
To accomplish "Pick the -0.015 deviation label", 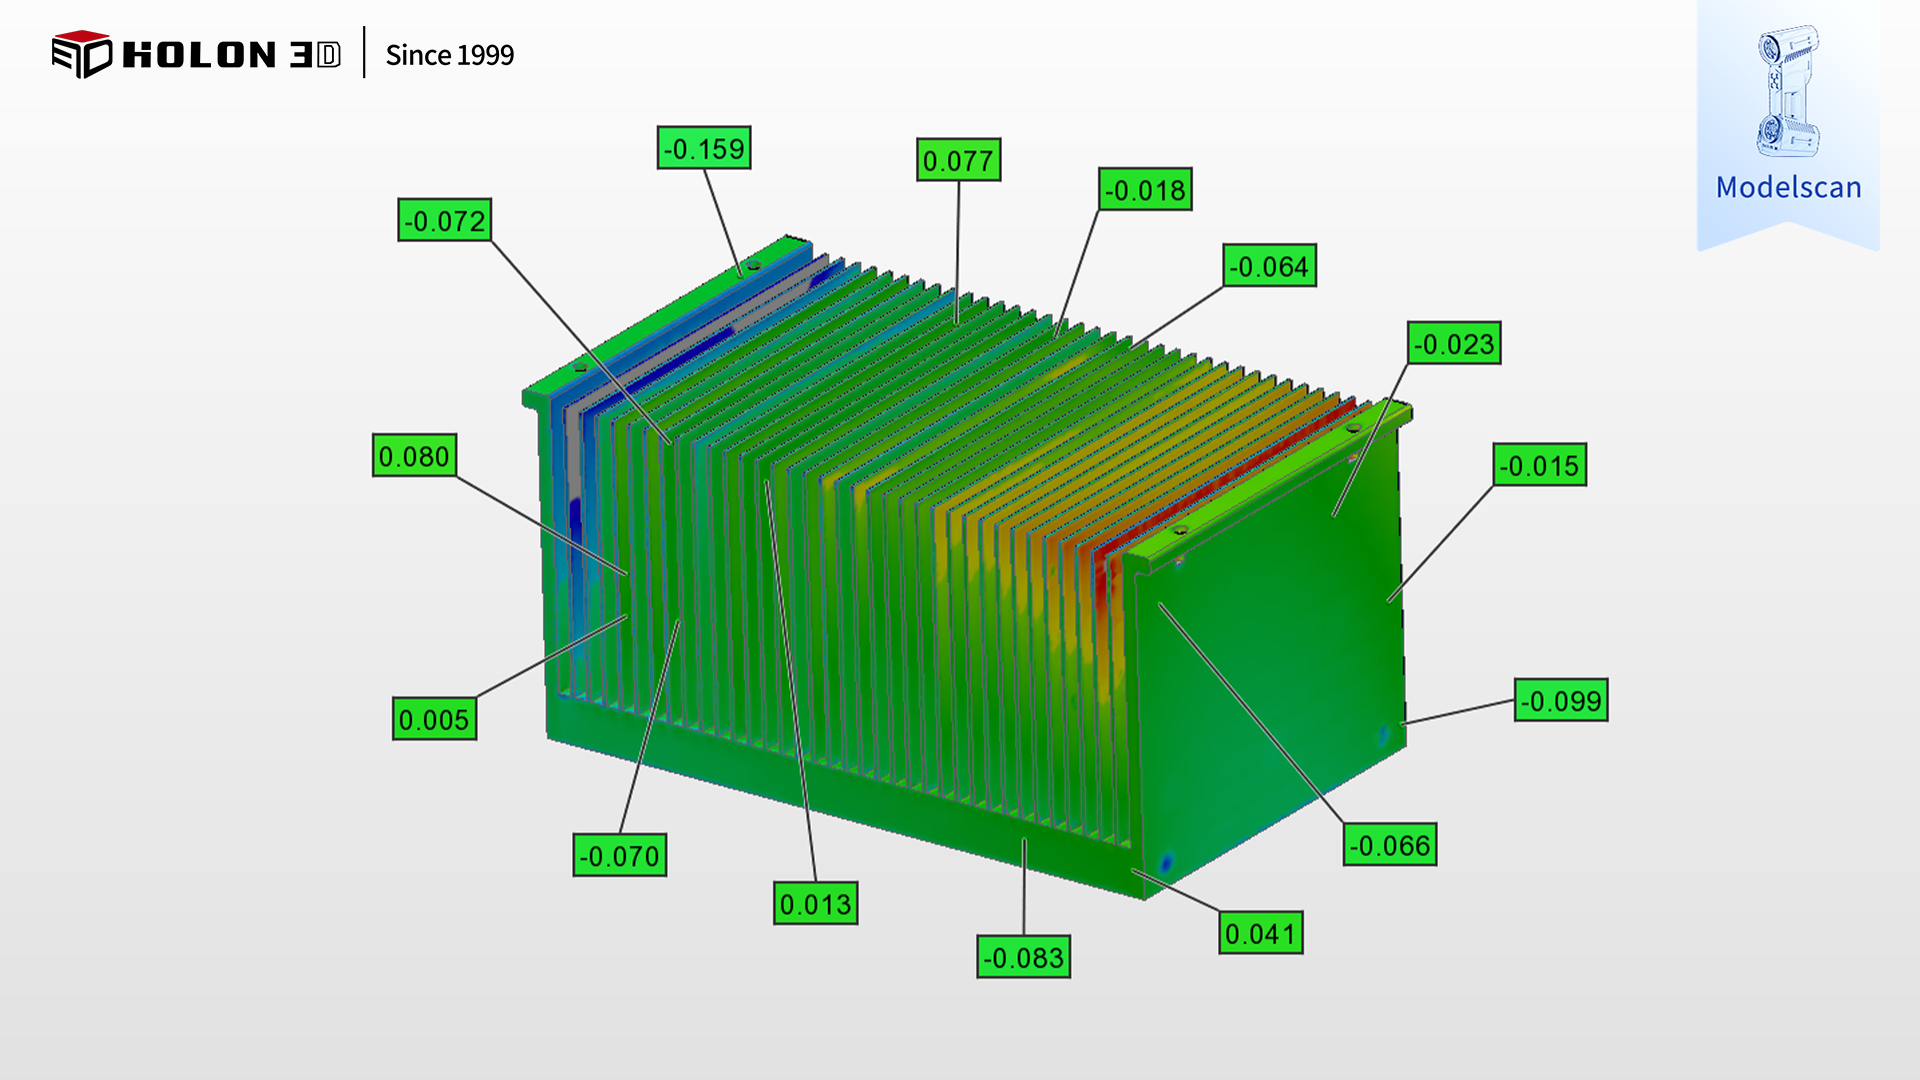I will [x=1539, y=466].
